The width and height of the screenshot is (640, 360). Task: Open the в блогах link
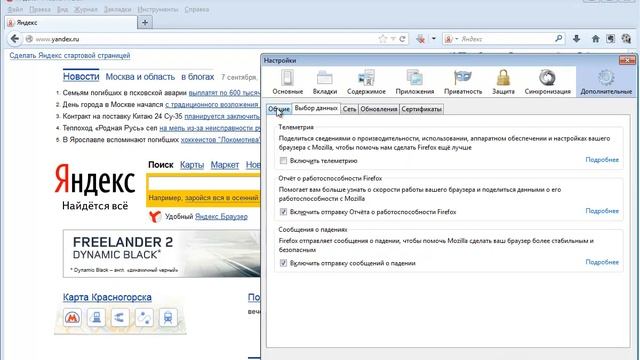click(198, 77)
